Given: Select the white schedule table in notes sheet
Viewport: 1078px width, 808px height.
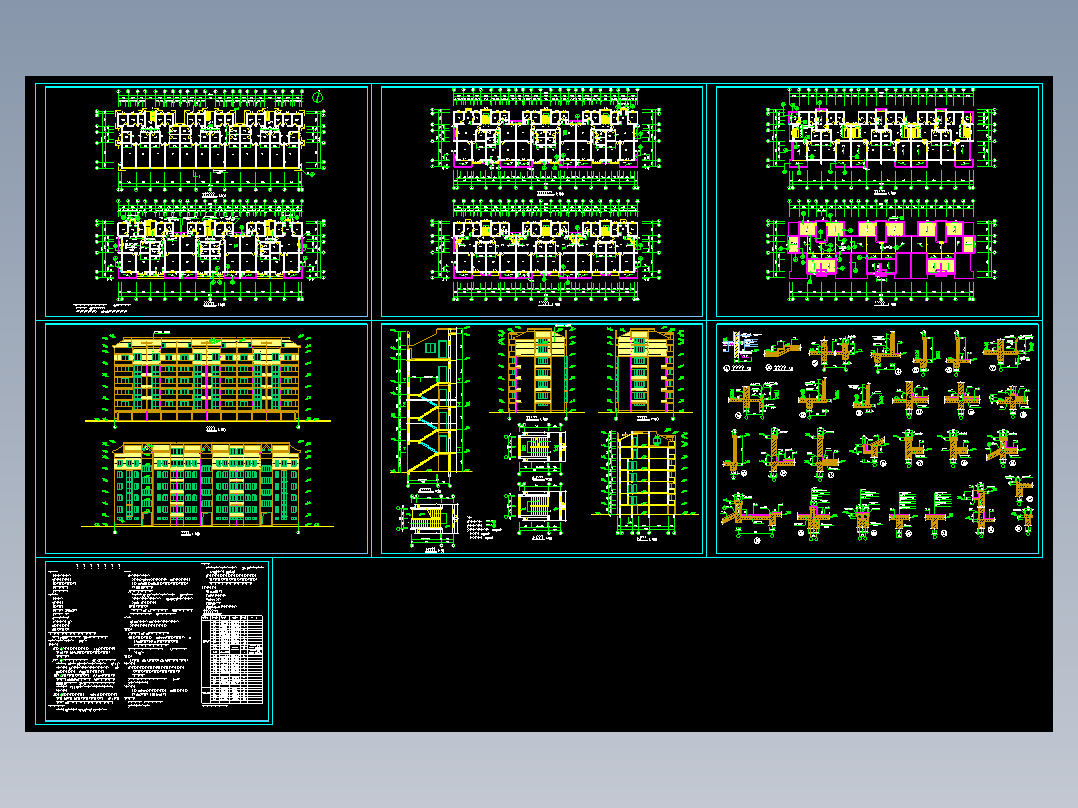Looking at the screenshot, I should (232, 659).
